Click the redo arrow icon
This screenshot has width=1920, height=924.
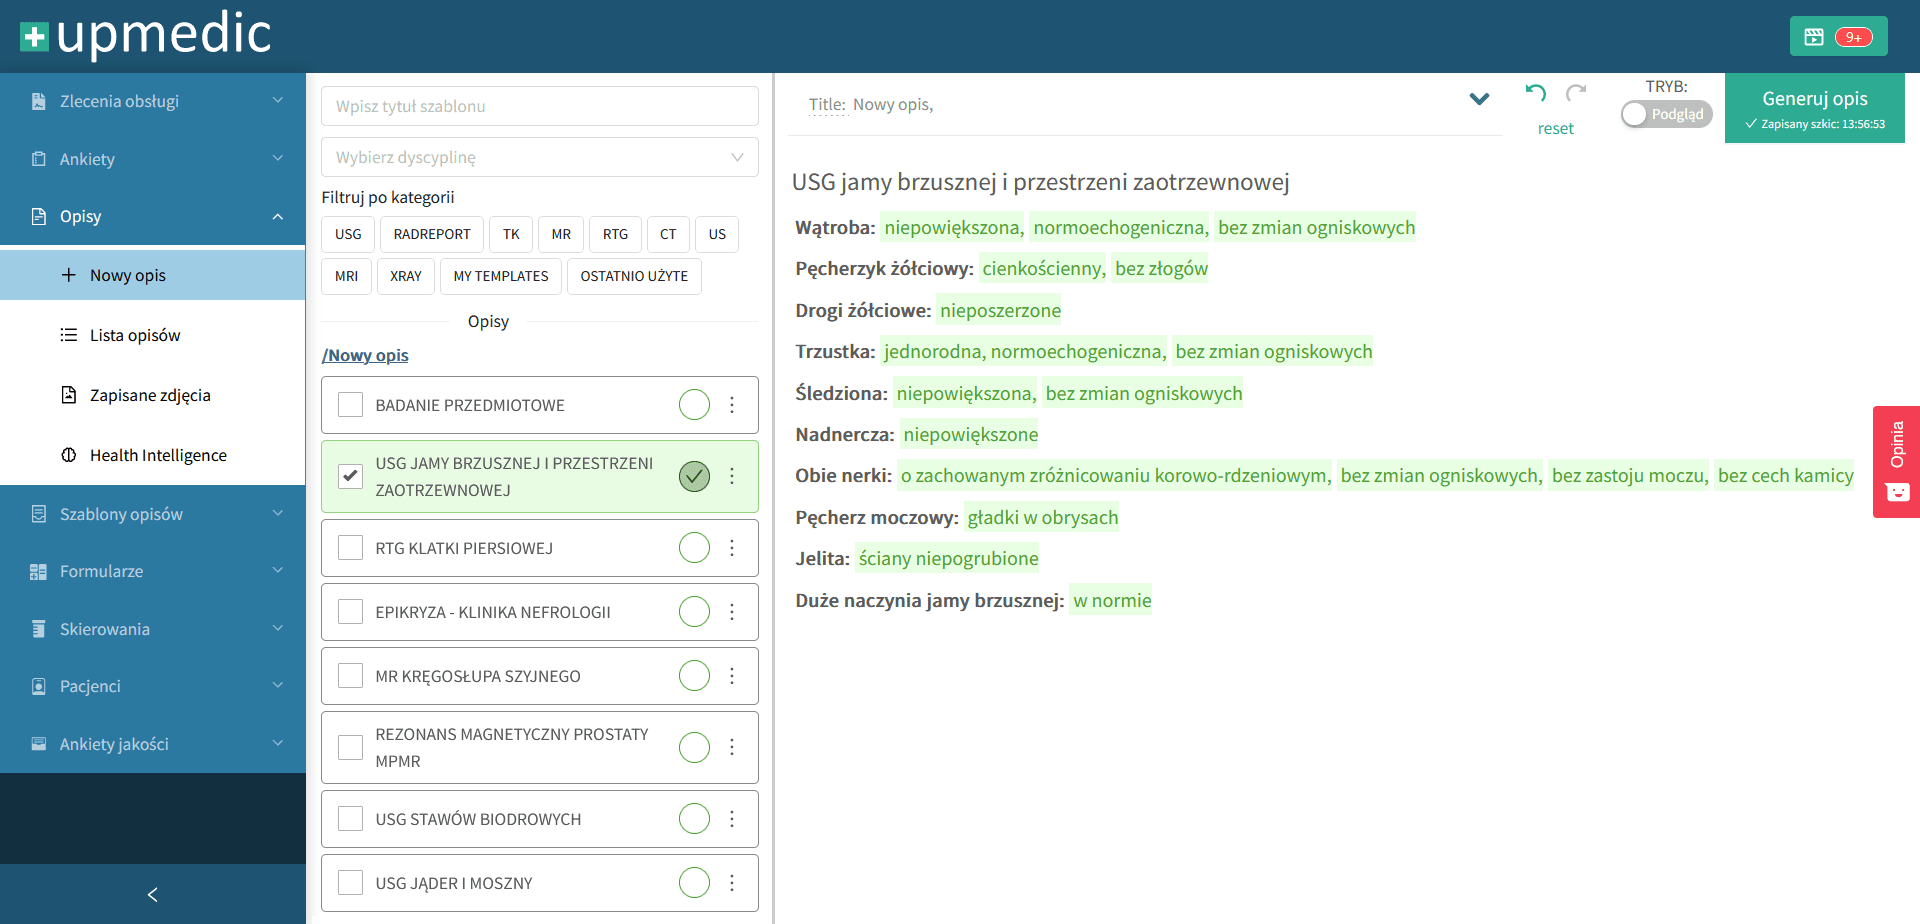tap(1576, 94)
